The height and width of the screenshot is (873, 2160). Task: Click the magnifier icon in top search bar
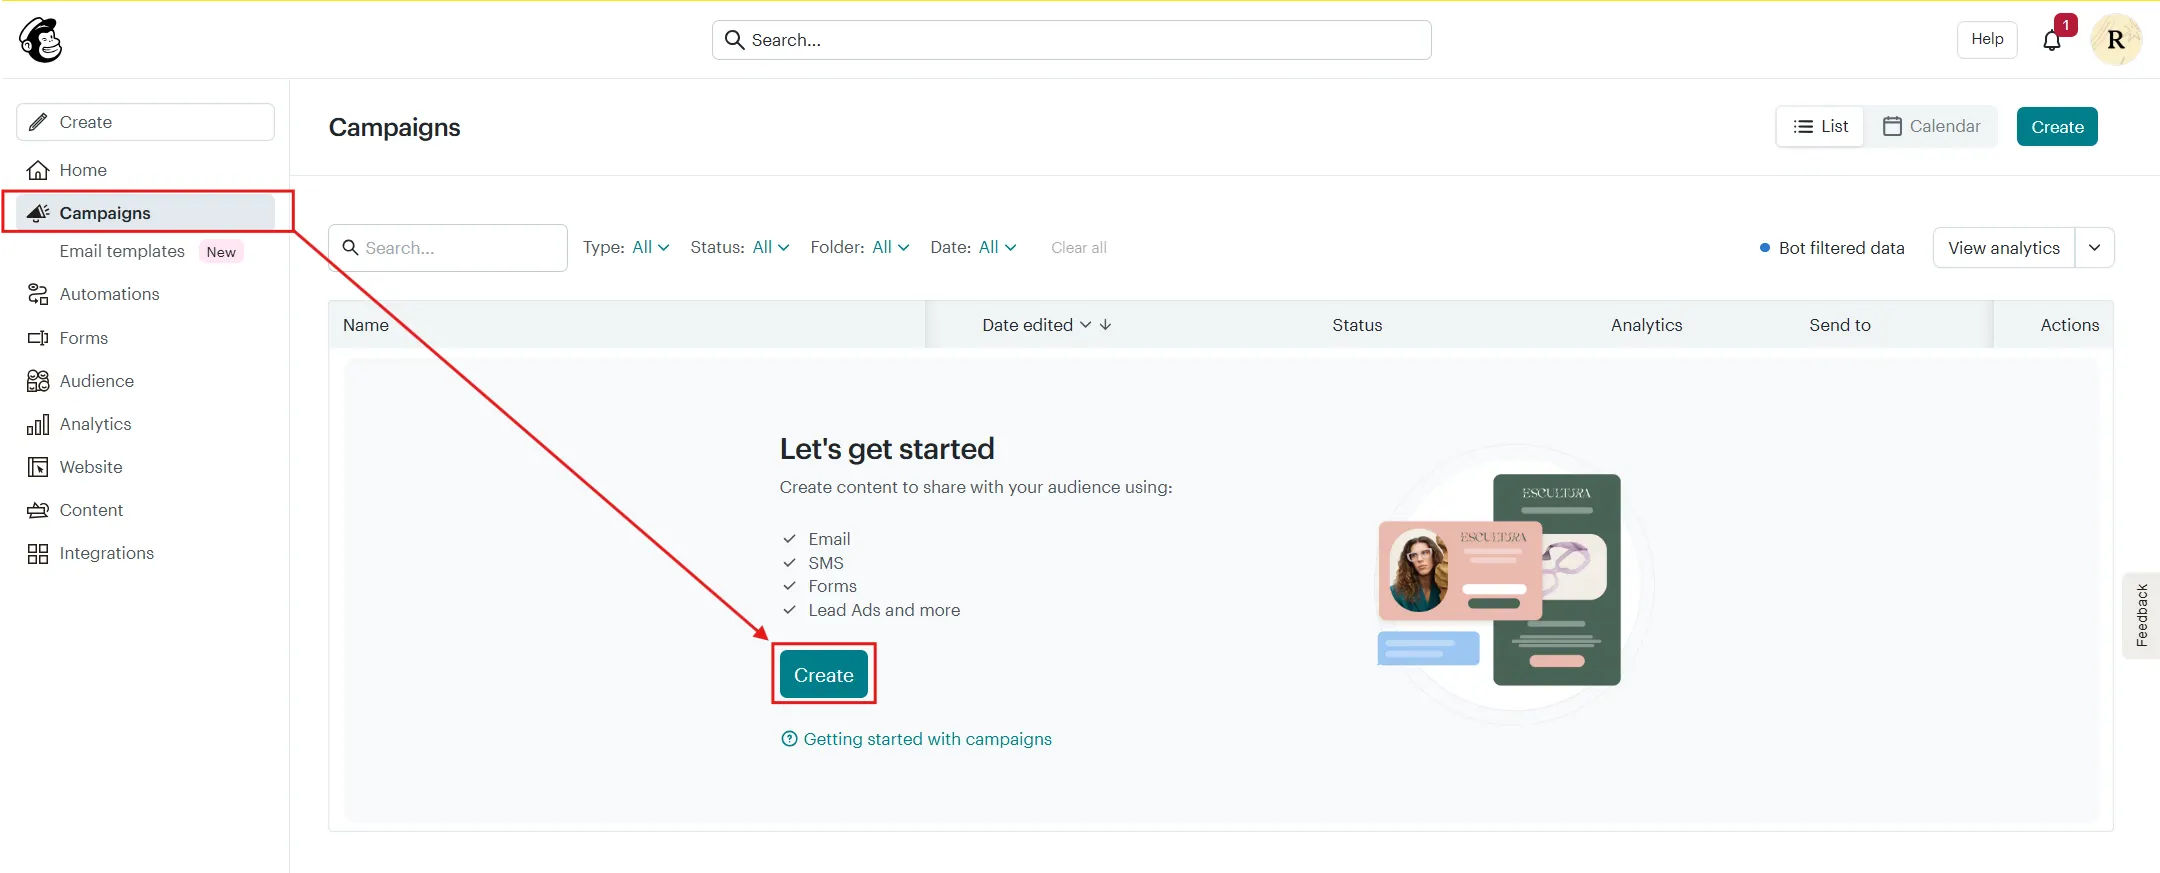point(734,40)
